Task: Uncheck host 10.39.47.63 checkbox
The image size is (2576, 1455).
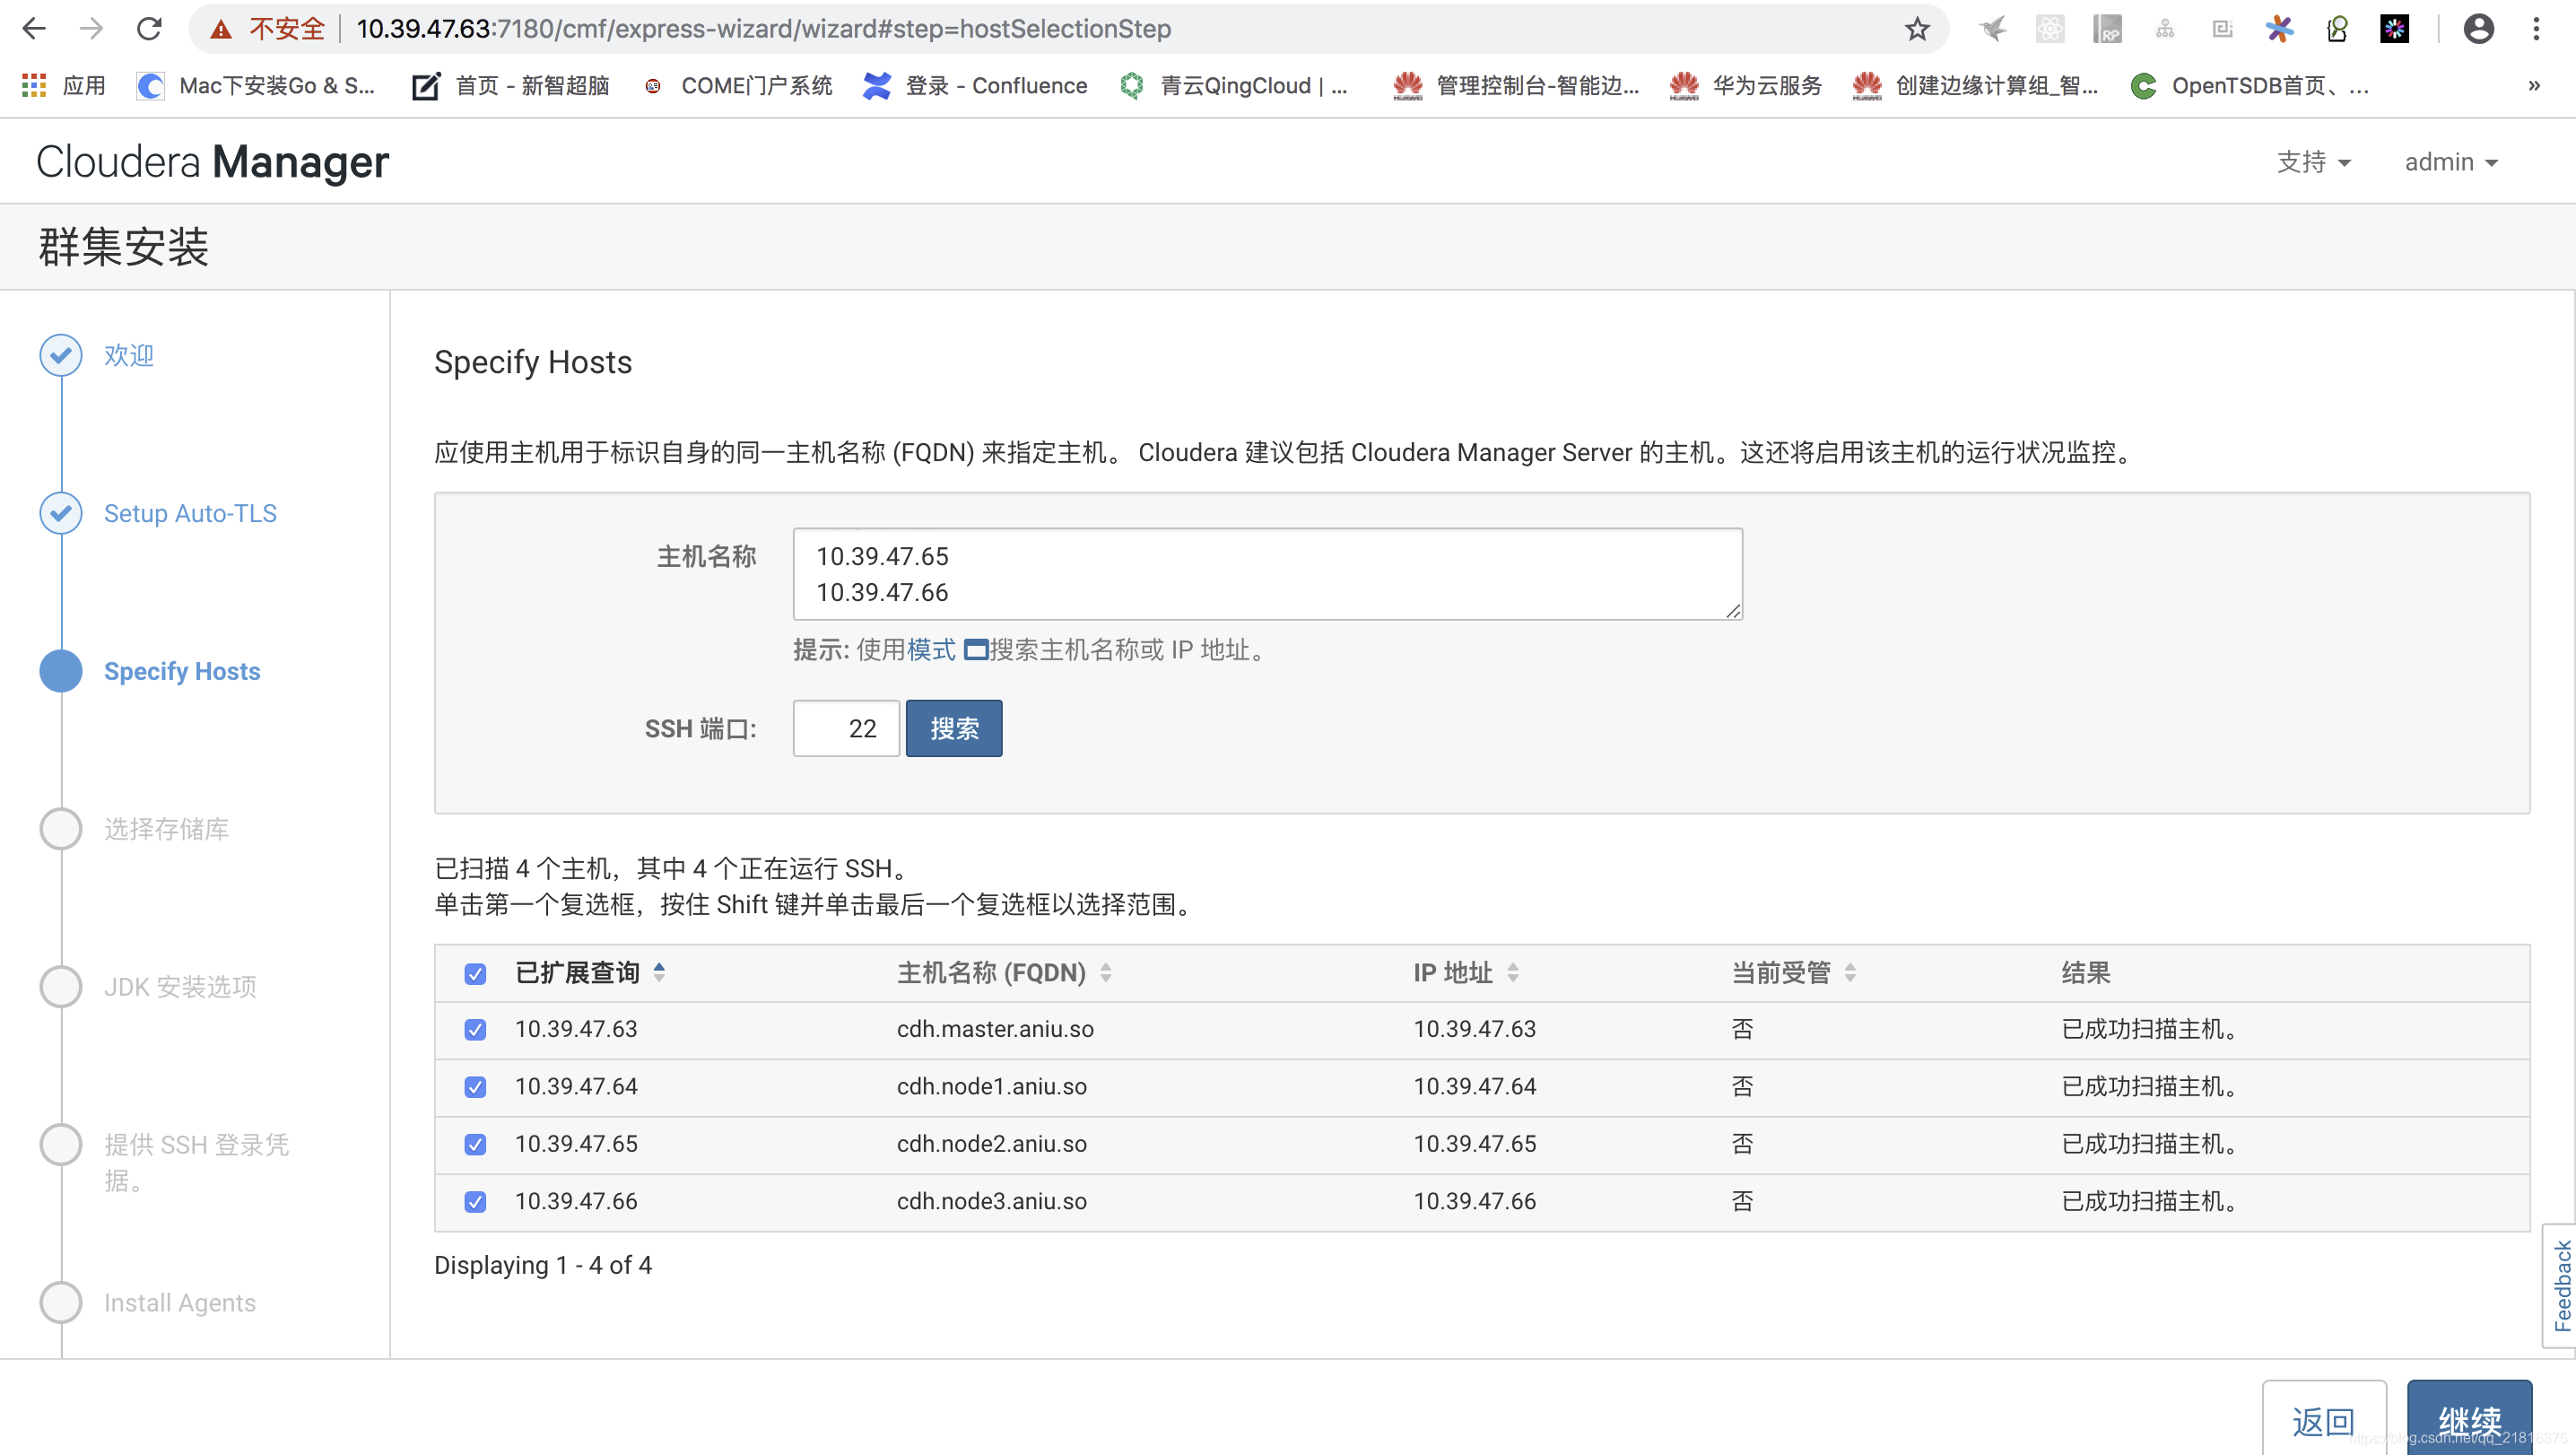Action: (x=475, y=1030)
